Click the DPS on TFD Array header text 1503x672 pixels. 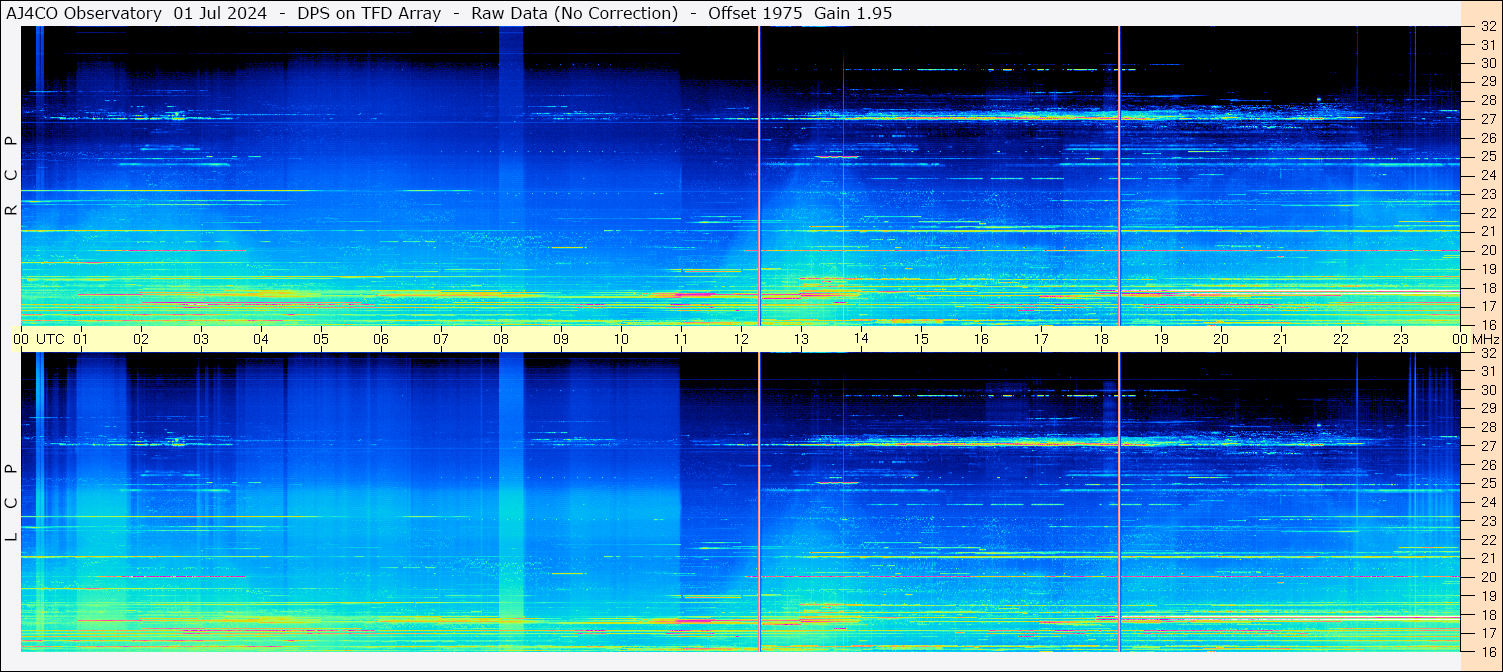369,13
